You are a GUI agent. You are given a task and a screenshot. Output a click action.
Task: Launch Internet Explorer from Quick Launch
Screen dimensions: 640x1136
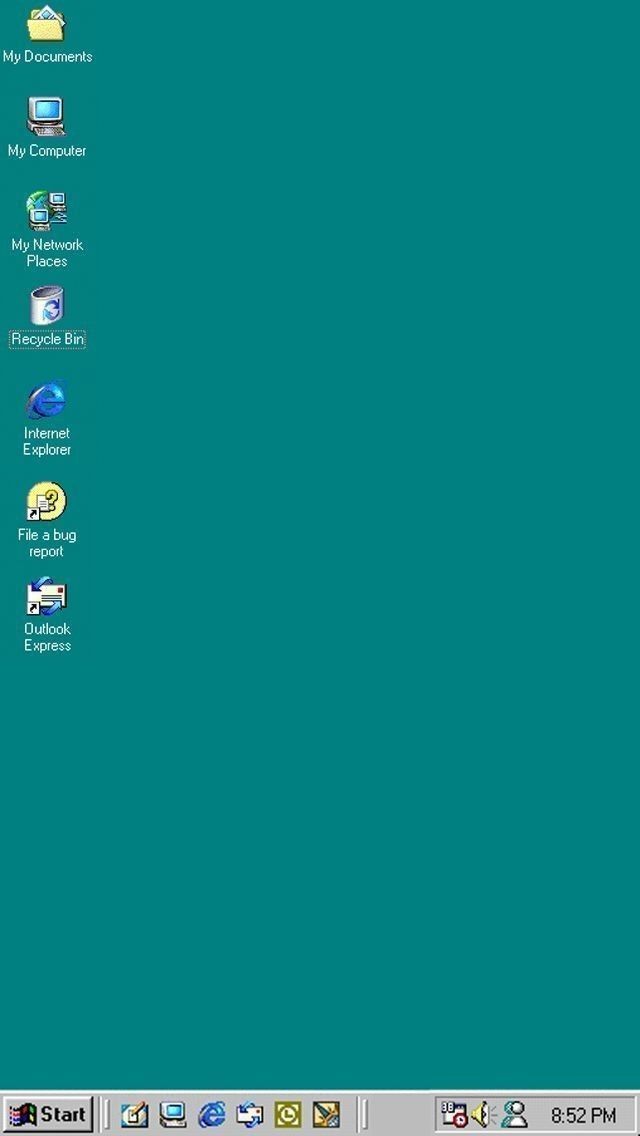click(x=212, y=1114)
